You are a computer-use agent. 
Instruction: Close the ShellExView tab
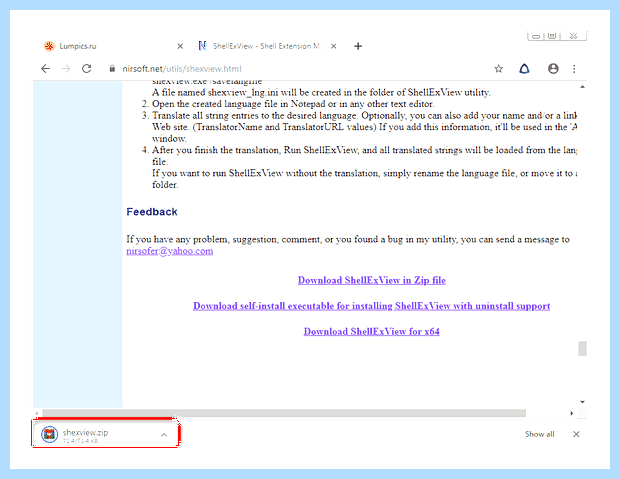pos(334,46)
